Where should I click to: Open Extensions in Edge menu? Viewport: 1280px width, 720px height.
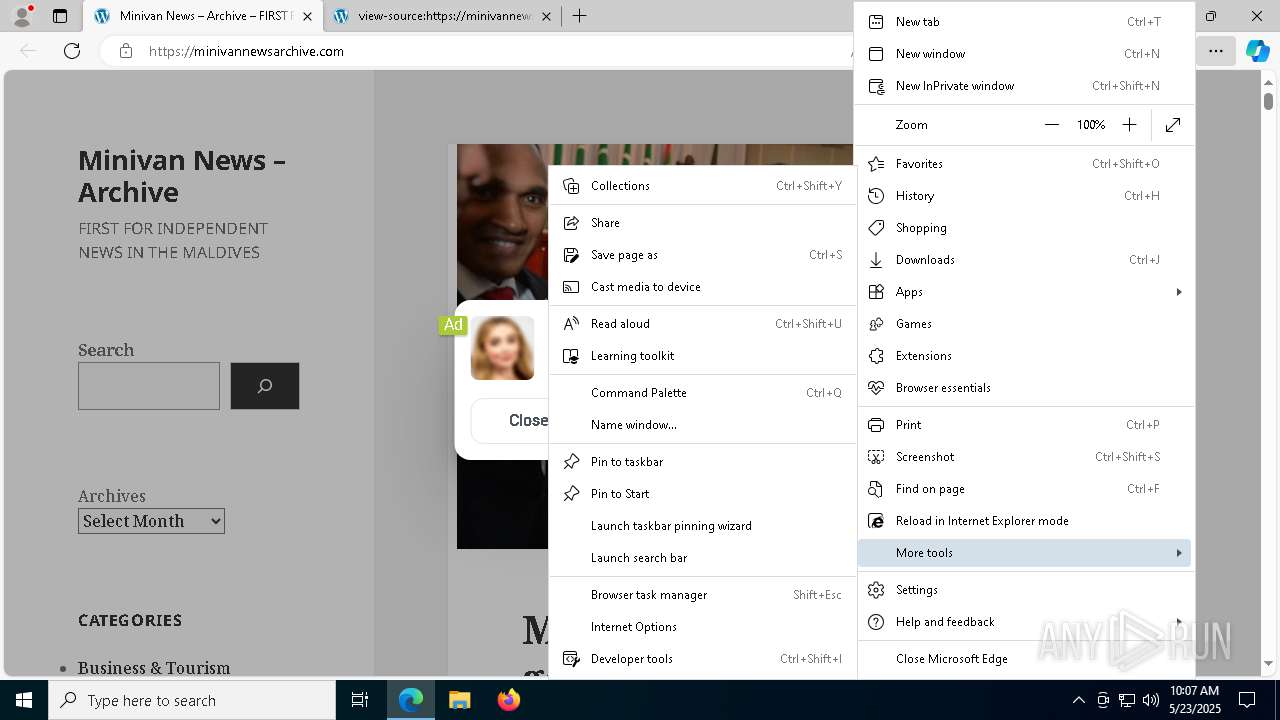pos(1024,355)
